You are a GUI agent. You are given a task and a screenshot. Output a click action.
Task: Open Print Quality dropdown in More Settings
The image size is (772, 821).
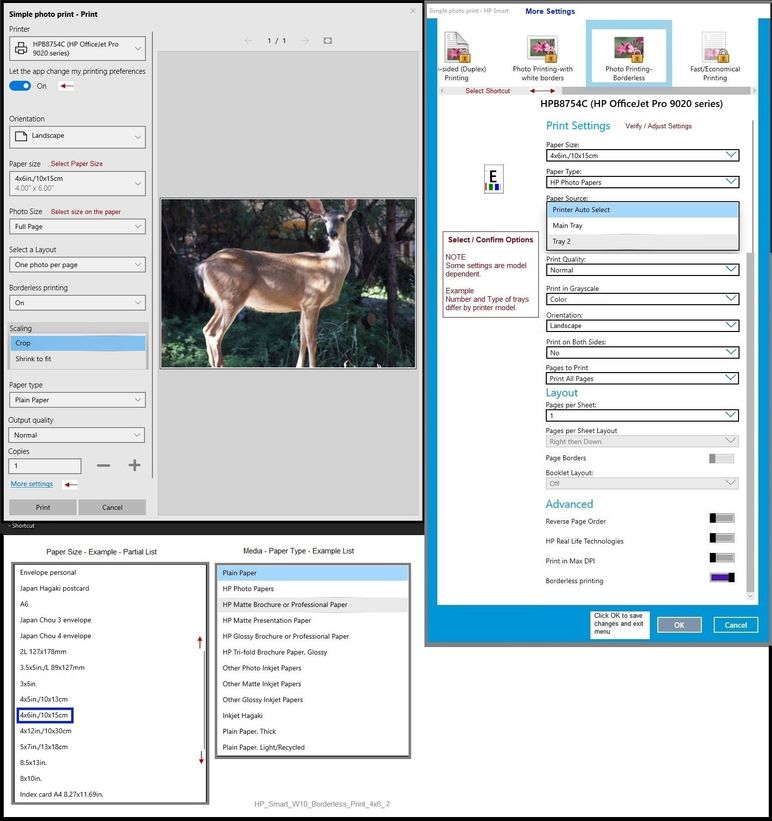pos(642,270)
